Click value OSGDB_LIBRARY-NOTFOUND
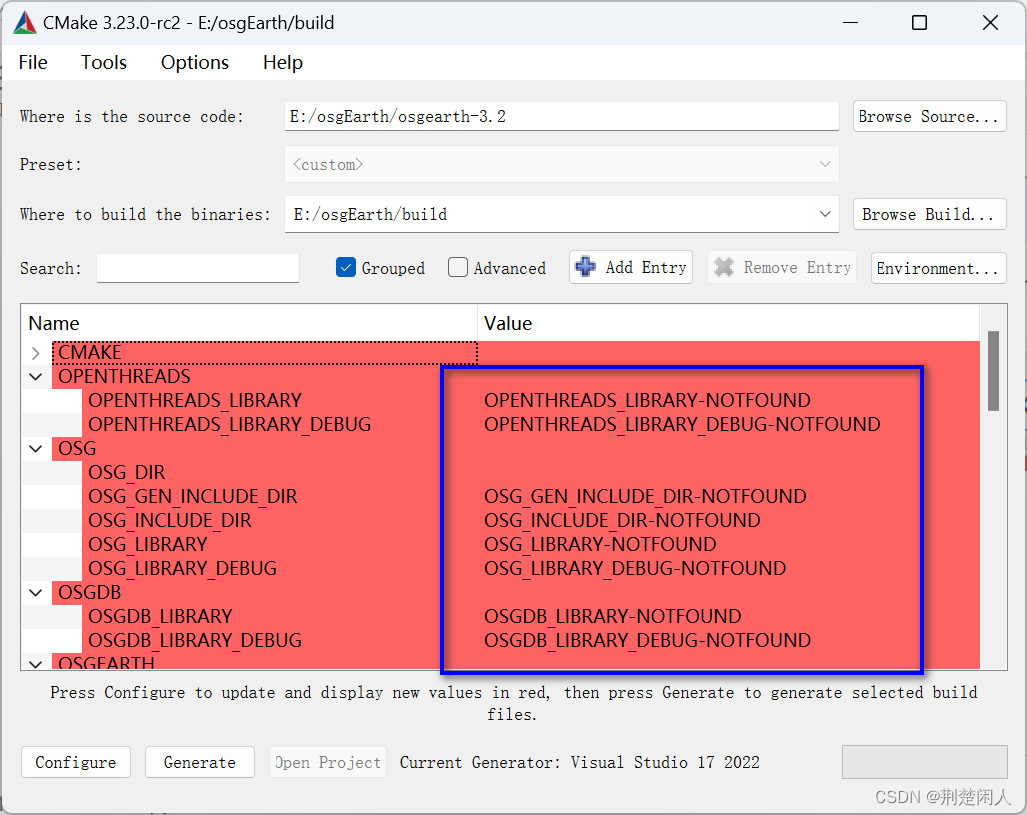1027x815 pixels. [x=612, y=616]
